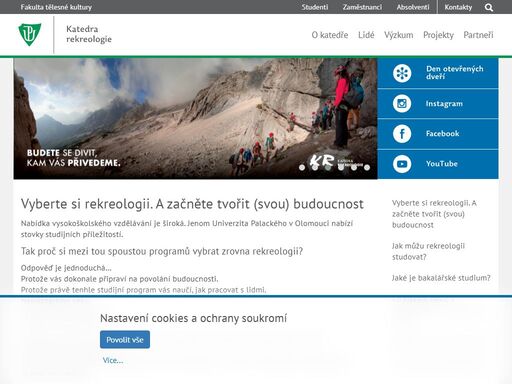Click the Instagram camera icon
Image resolution: width=512 pixels, height=384 pixels.
point(402,103)
